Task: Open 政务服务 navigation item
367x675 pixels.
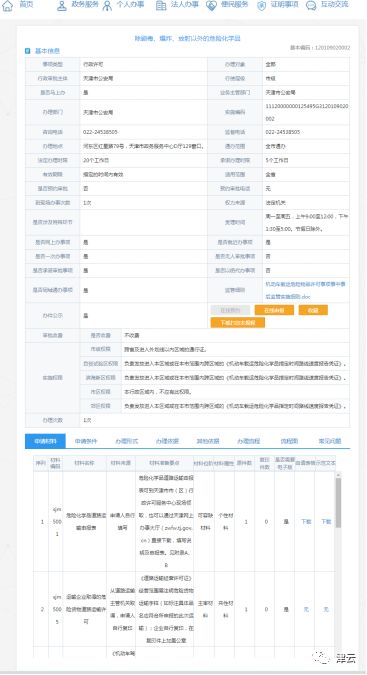Action: [x=85, y=5]
